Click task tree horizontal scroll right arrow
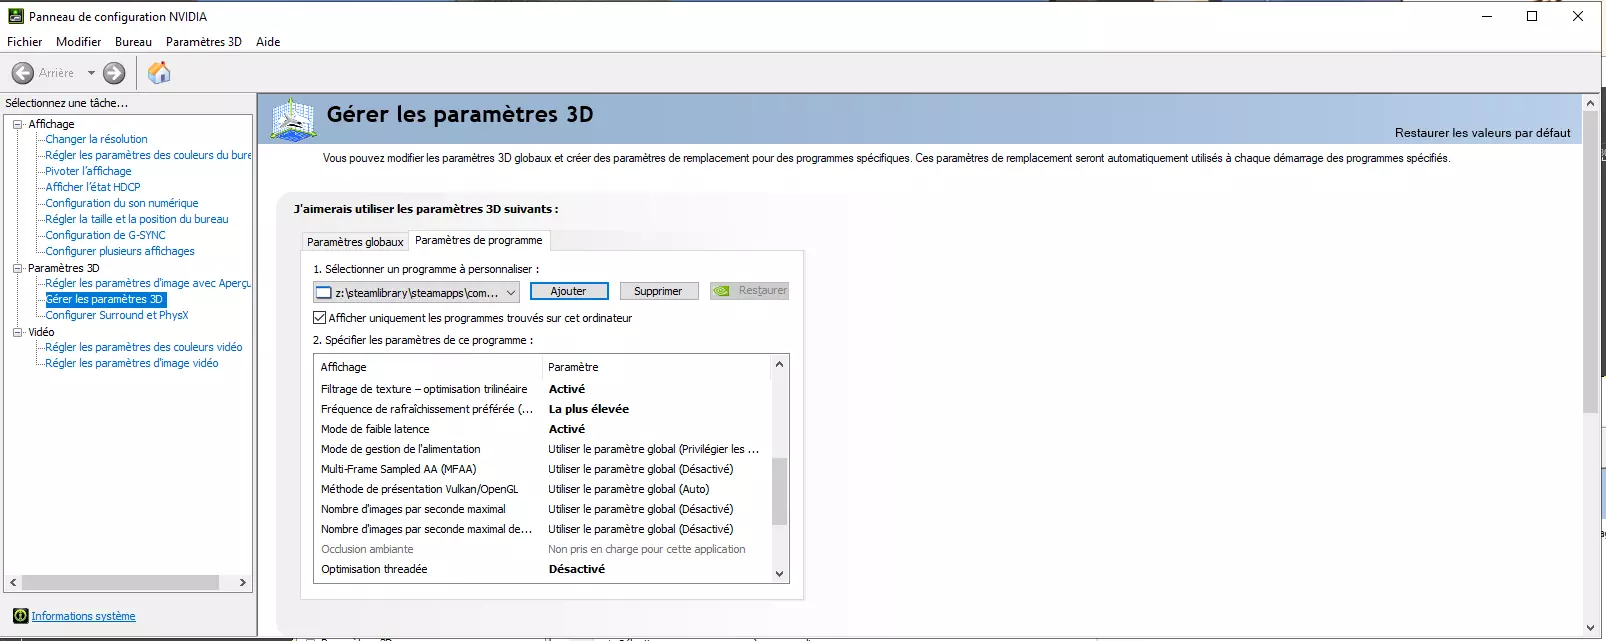The width and height of the screenshot is (1606, 641). click(x=242, y=582)
